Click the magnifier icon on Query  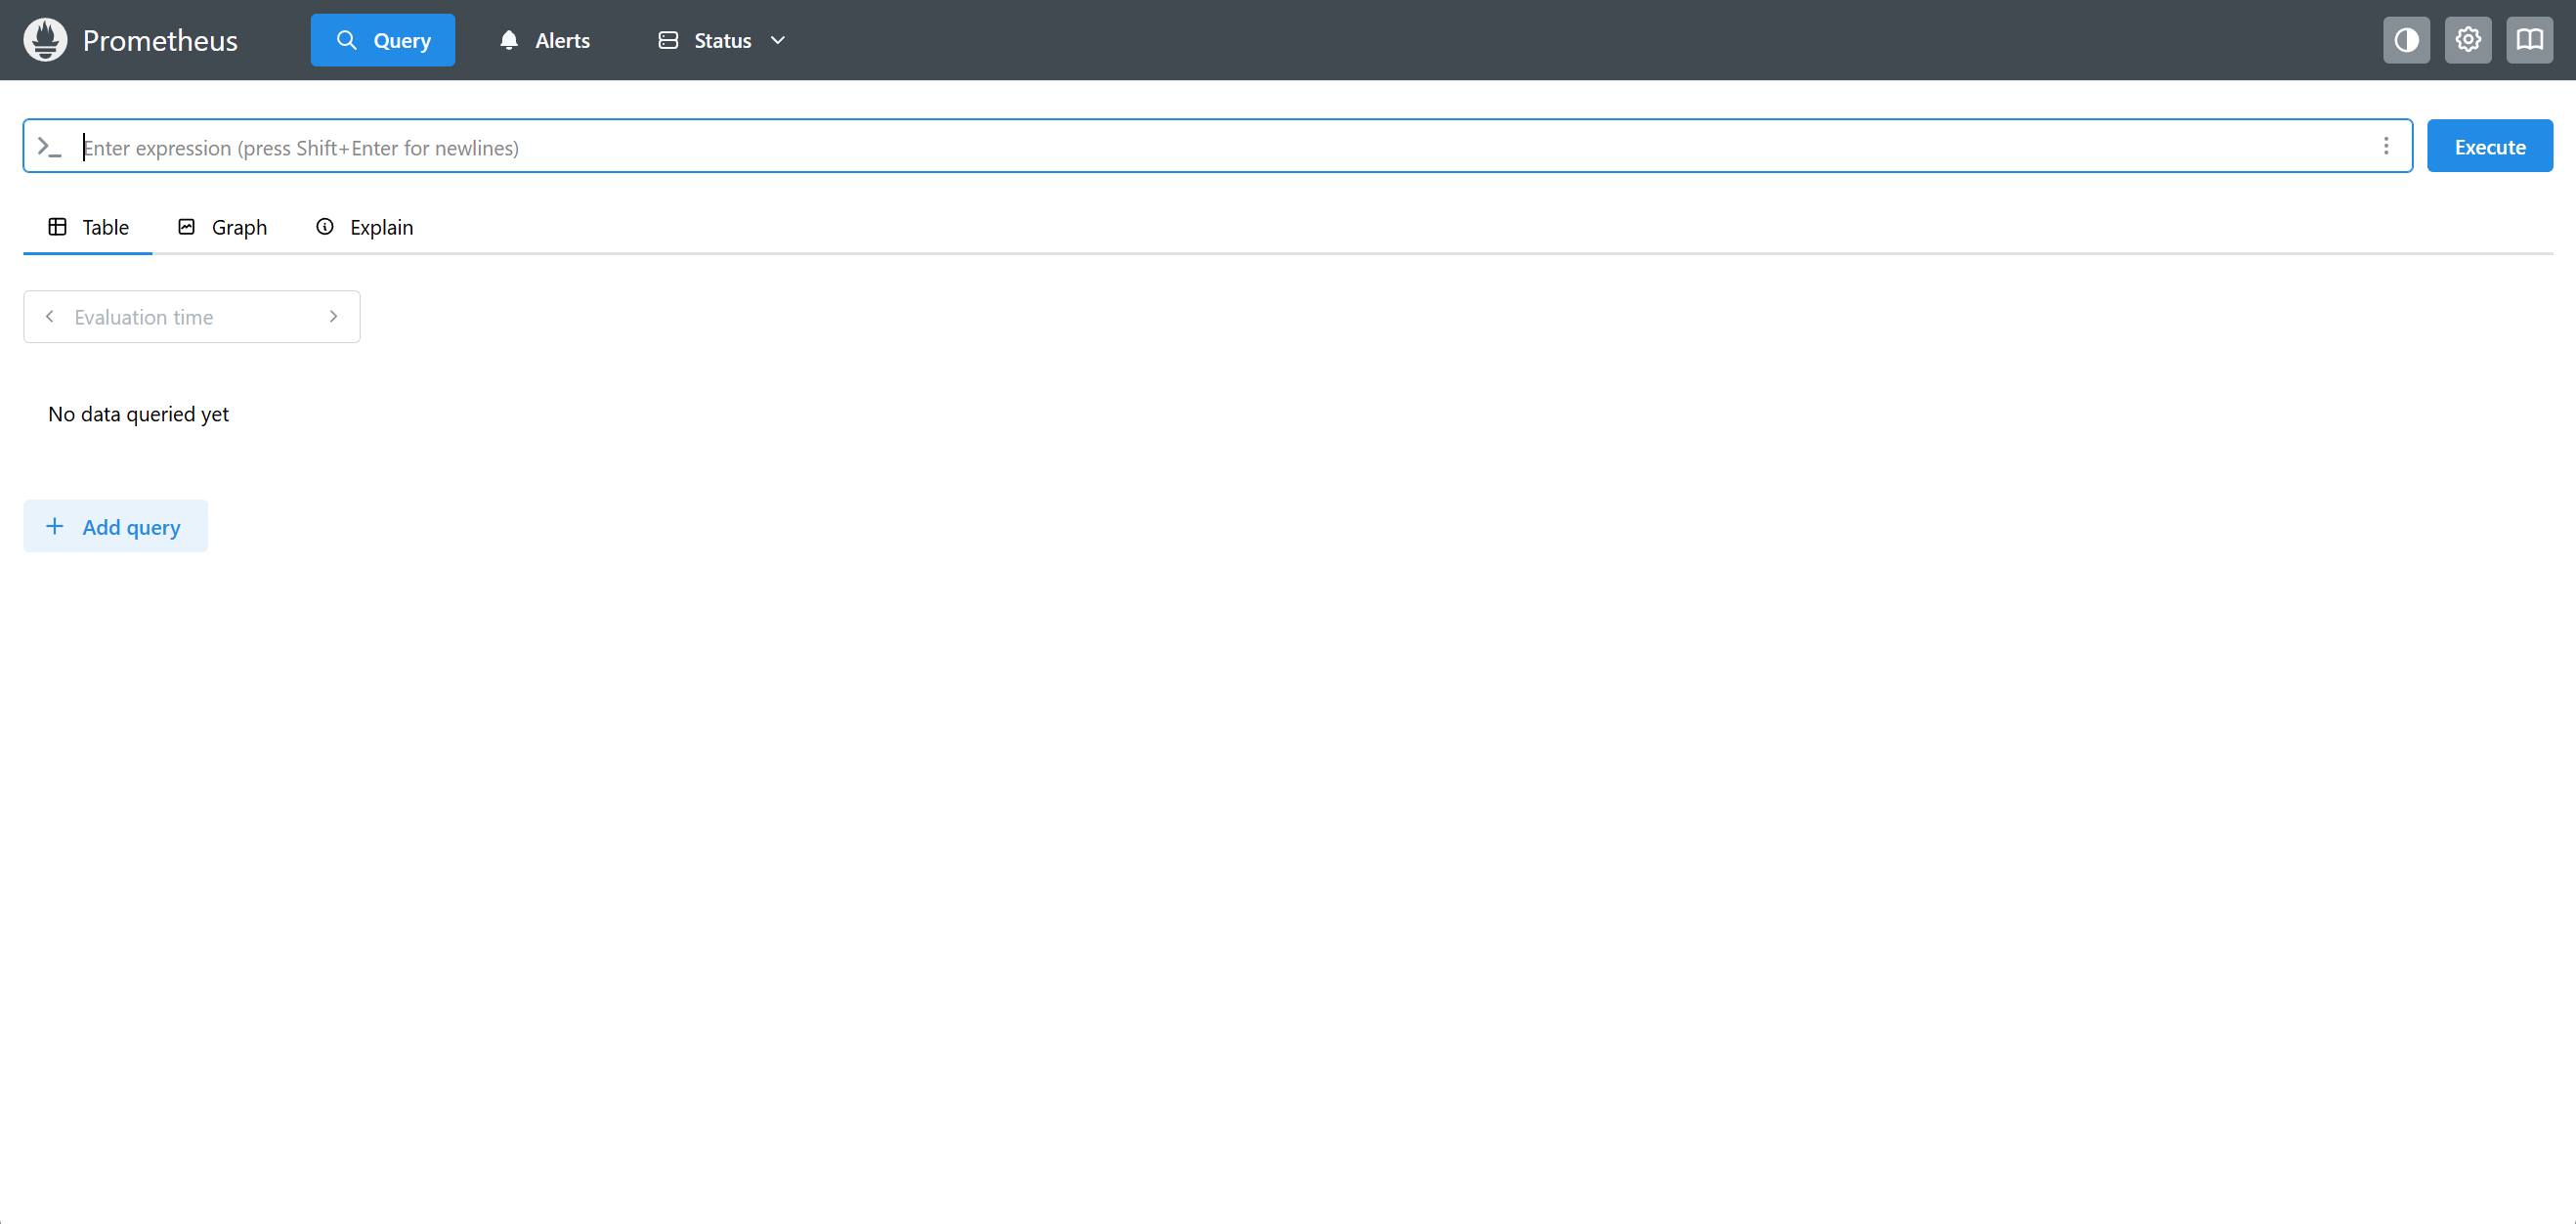click(346, 40)
